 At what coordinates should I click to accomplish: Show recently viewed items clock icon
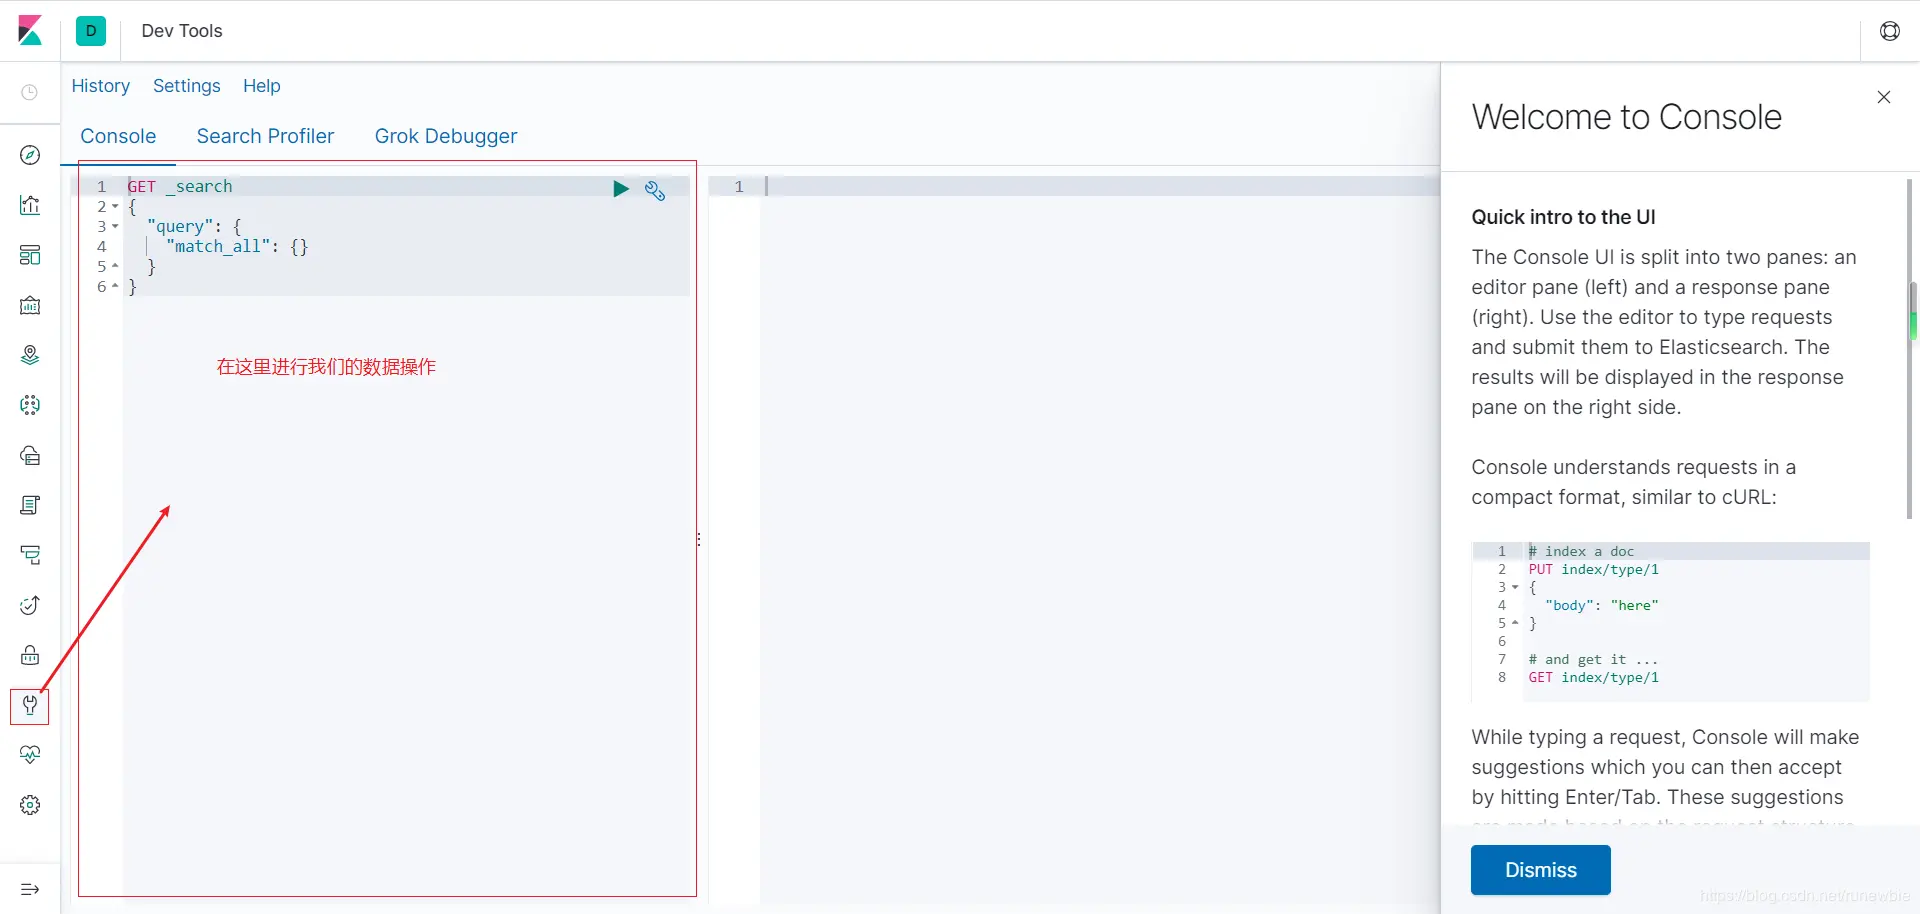[30, 93]
